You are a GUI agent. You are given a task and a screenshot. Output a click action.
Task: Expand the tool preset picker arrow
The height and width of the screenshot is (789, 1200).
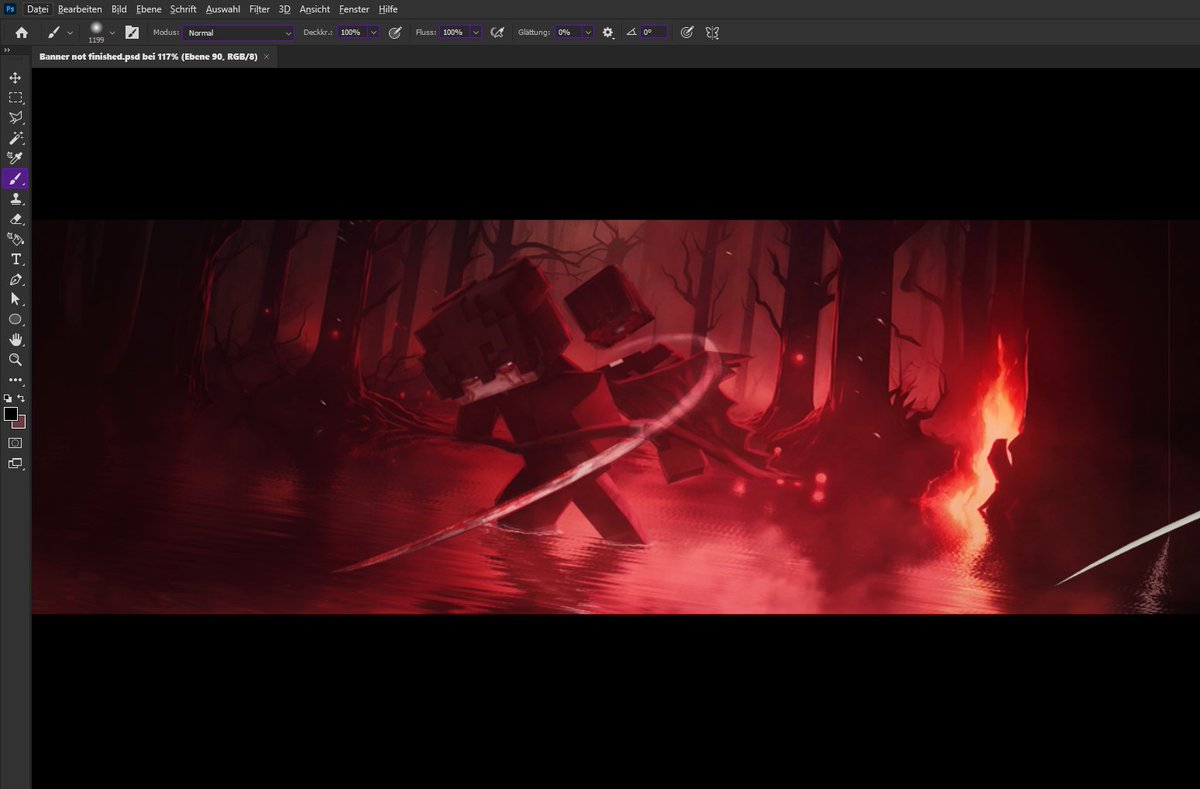70,33
